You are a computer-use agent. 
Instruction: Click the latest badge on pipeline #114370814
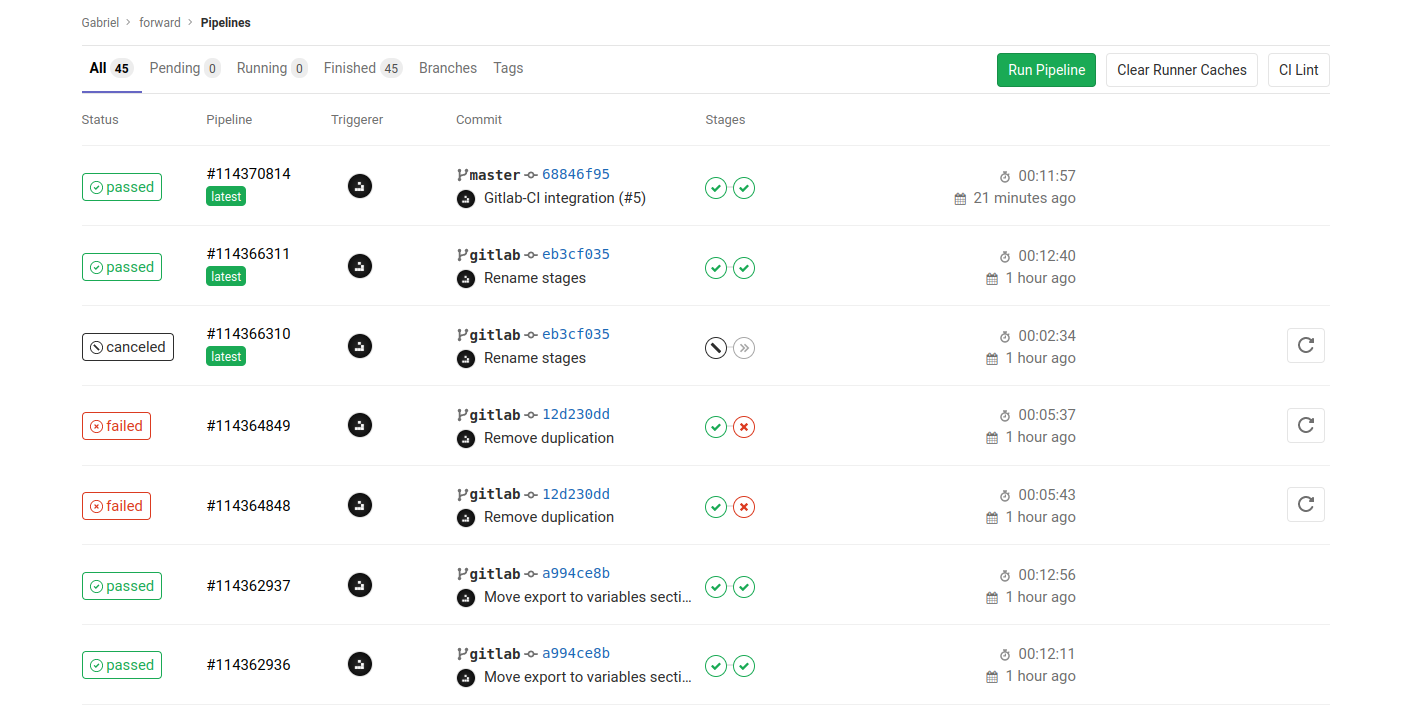(225, 196)
